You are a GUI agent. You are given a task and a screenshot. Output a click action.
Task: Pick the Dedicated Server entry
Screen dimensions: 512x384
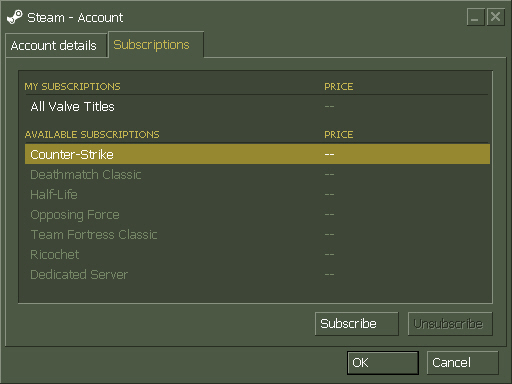[257, 274]
